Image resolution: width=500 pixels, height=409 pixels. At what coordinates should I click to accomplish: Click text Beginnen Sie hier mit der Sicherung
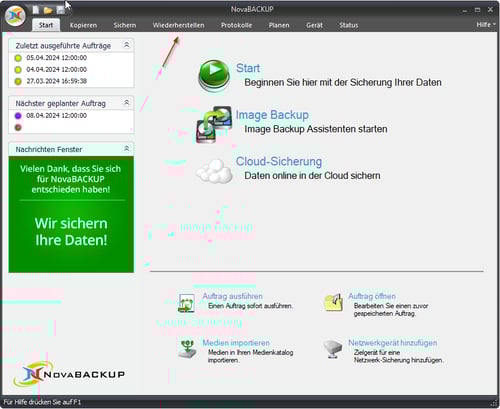tap(343, 82)
